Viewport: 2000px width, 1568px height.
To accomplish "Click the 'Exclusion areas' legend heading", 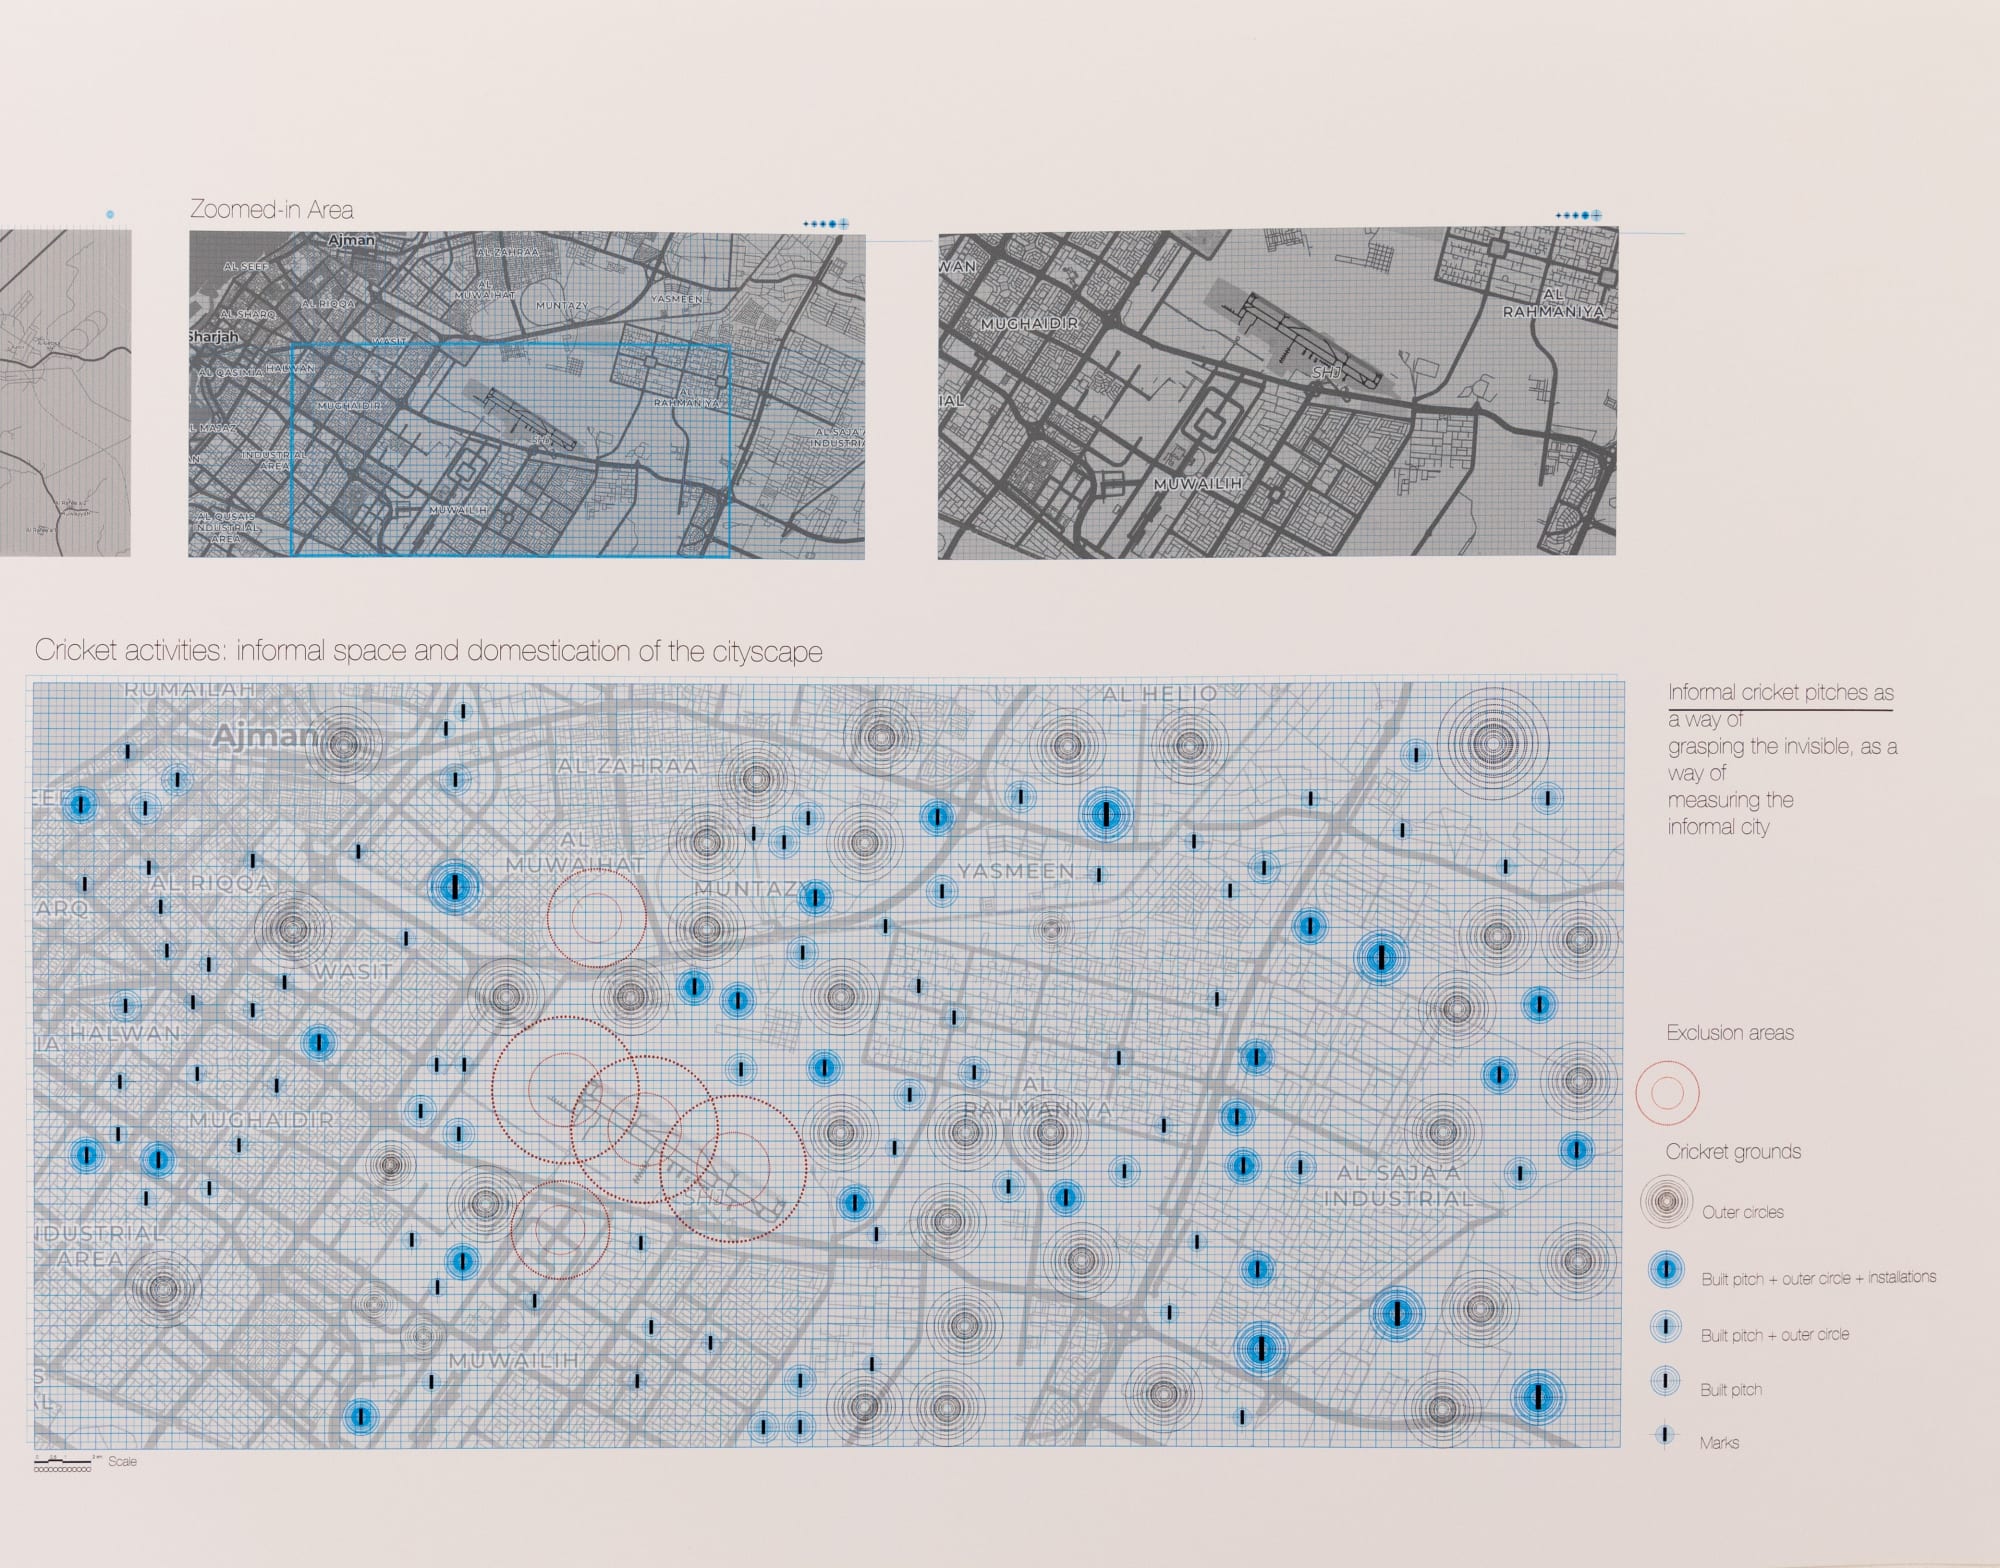I will (1730, 1033).
